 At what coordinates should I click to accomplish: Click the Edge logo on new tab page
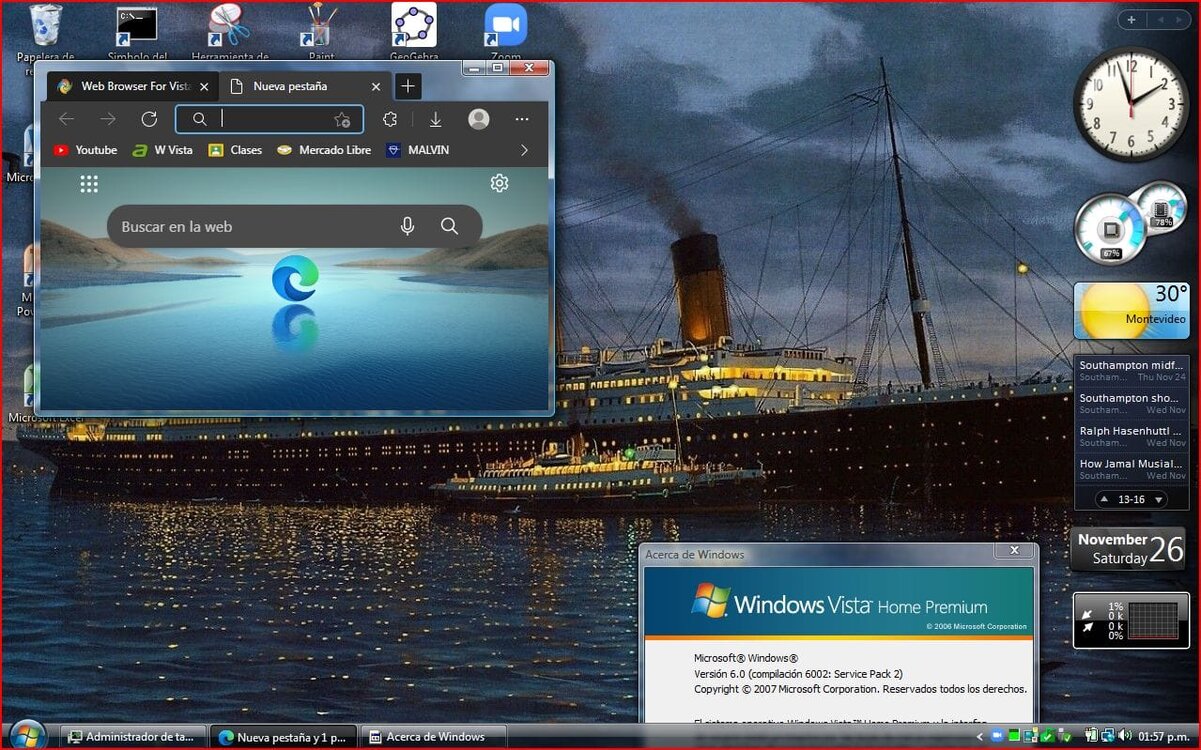pos(295,278)
